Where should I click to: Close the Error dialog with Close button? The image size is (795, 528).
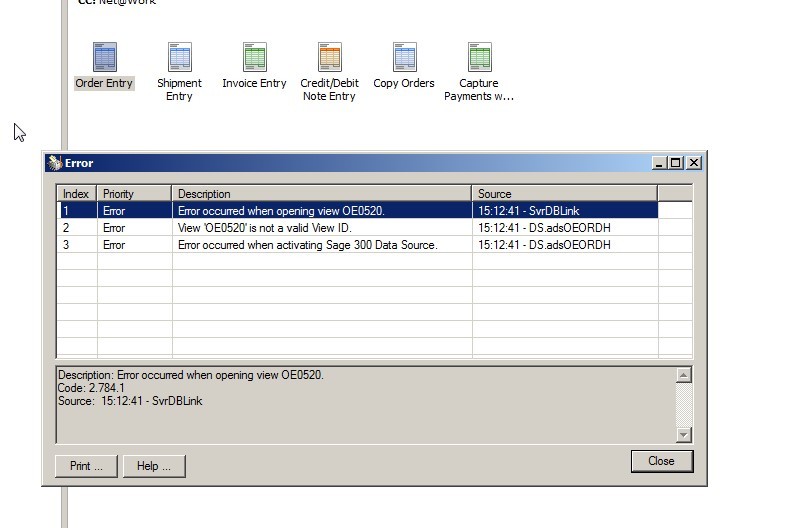(x=662, y=461)
